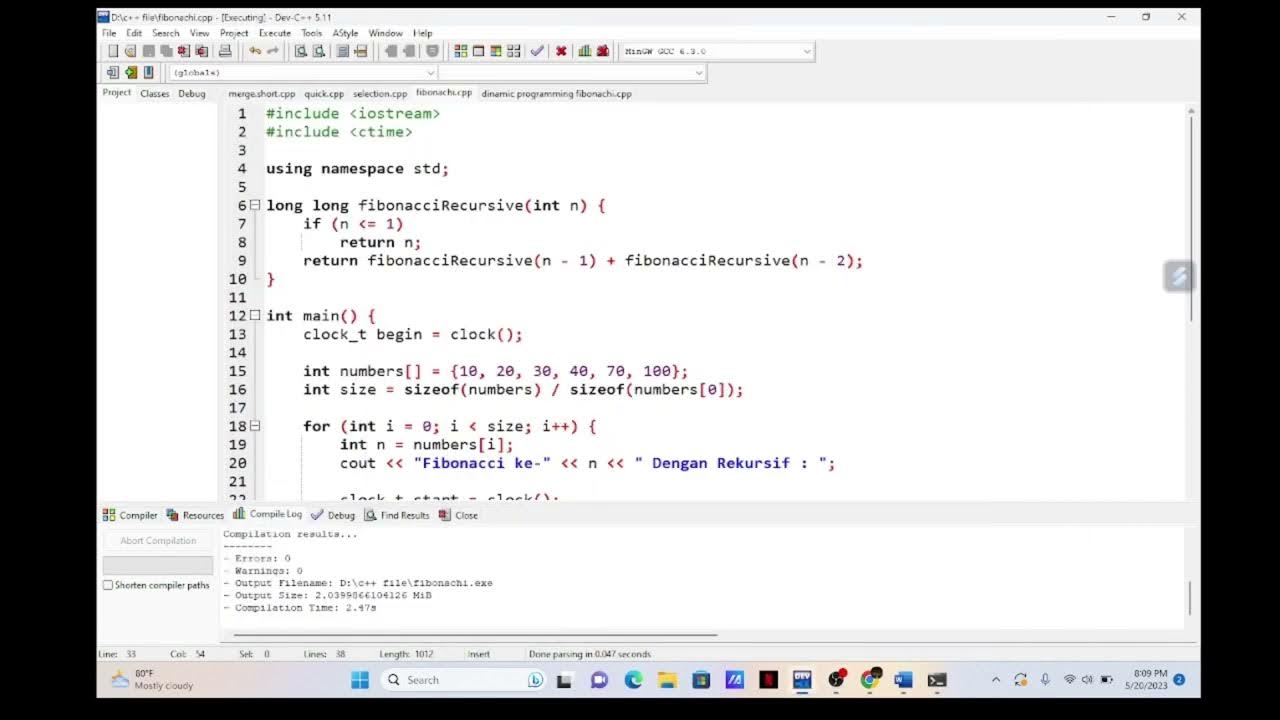This screenshot has width=1280, height=720.
Task: Click the Close All toolbar icon
Action: (x=201, y=51)
